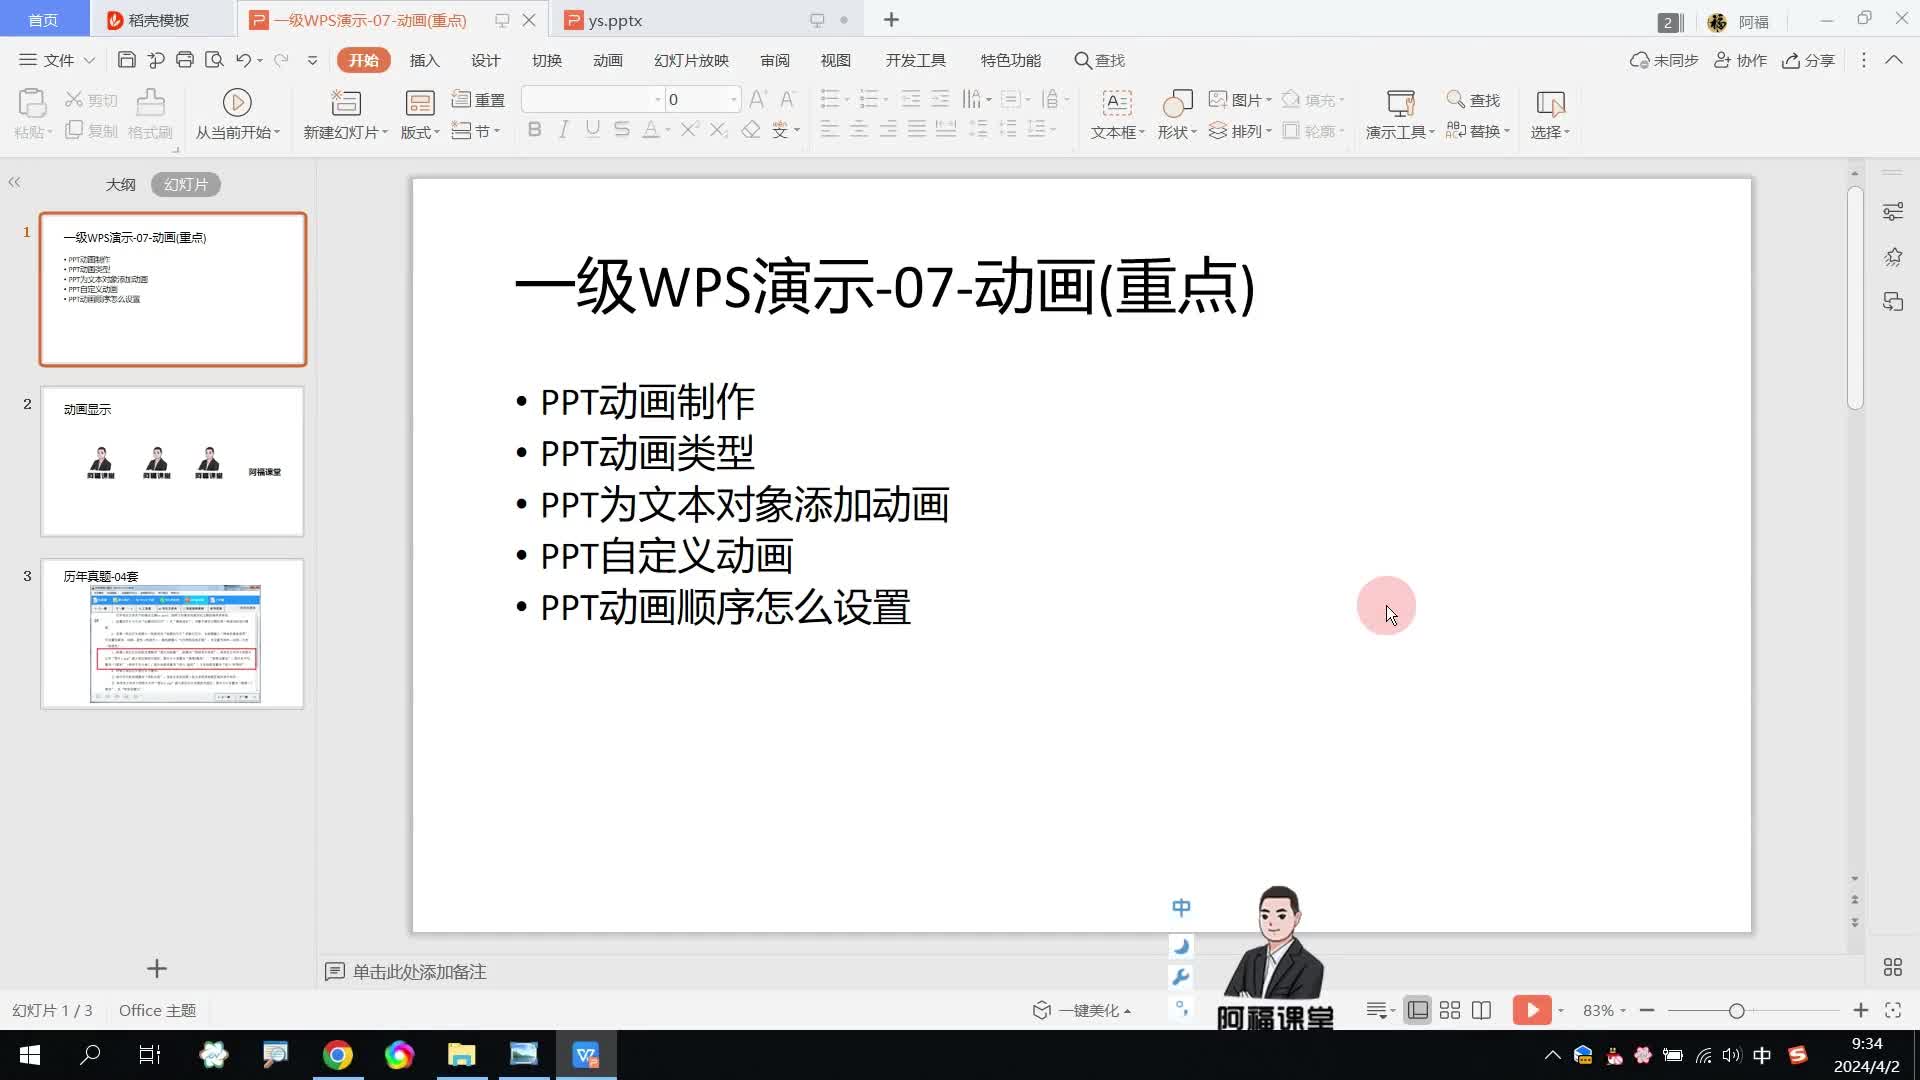This screenshot has height=1080, width=1920.
Task: Start slideshow with the orange play button
Action: [1531, 1010]
